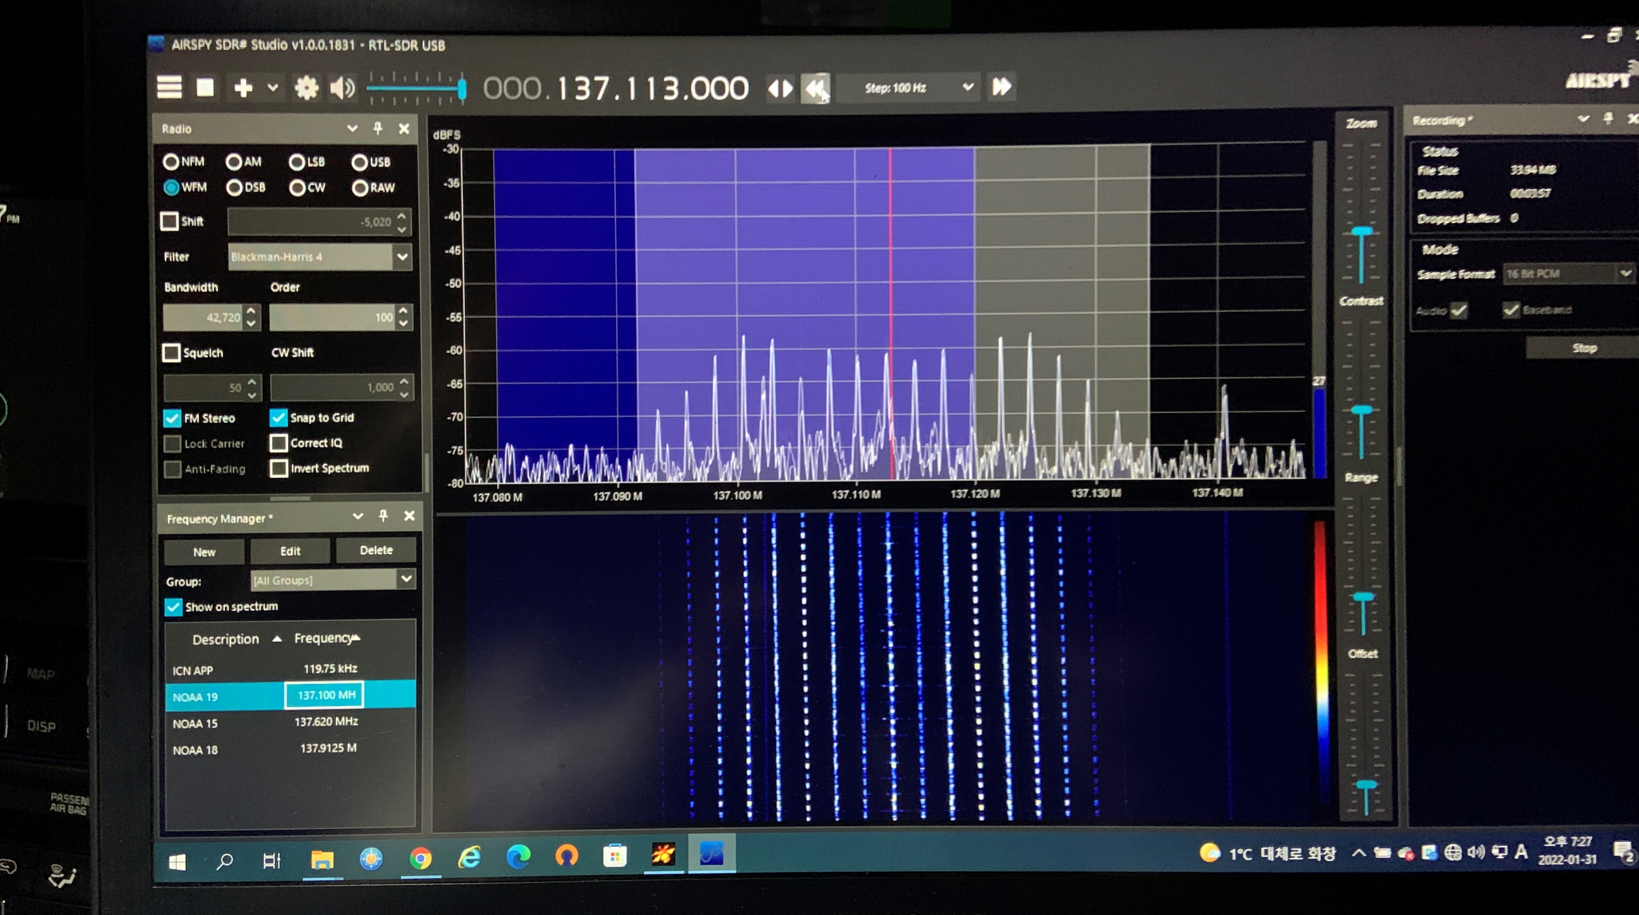1639x915 pixels.
Task: Click New in Frequency Manager
Action: [204, 552]
